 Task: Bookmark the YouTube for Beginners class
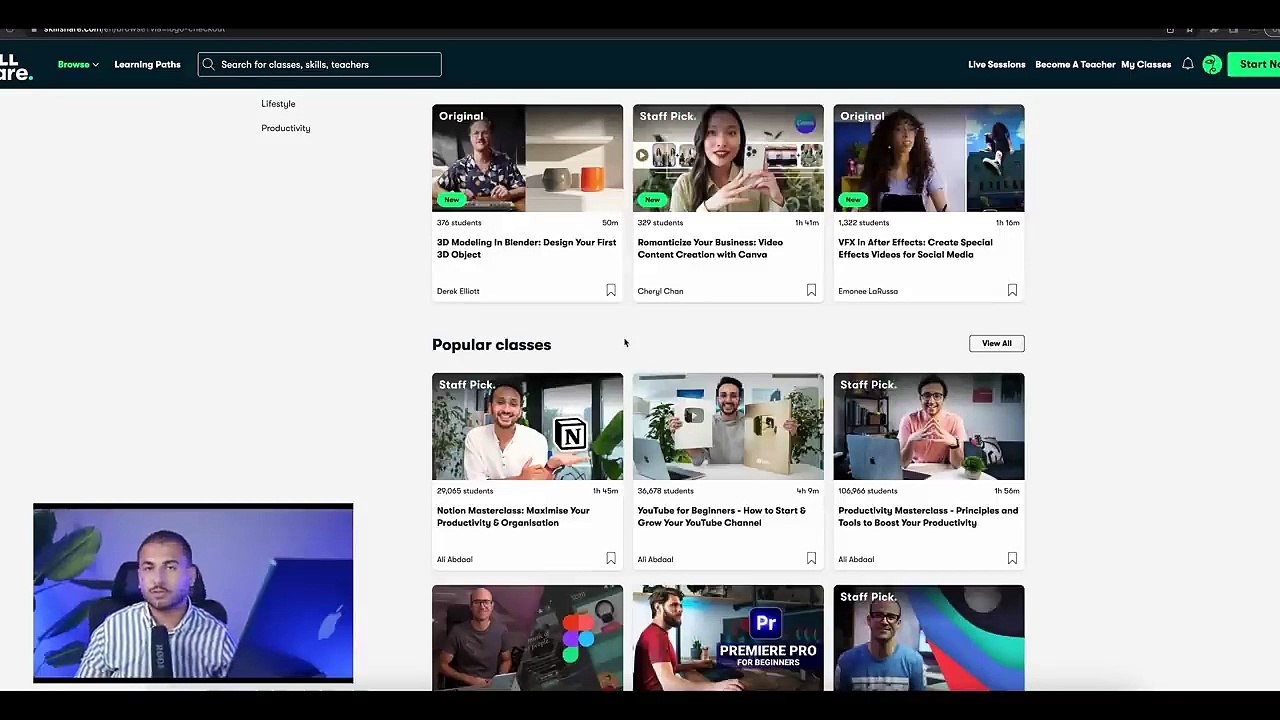811,558
